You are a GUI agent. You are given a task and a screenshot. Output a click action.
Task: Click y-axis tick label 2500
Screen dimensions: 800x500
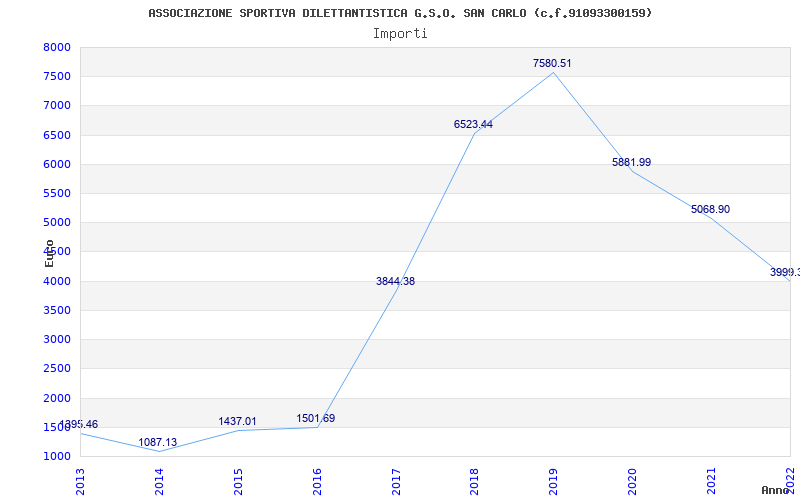tap(57, 368)
